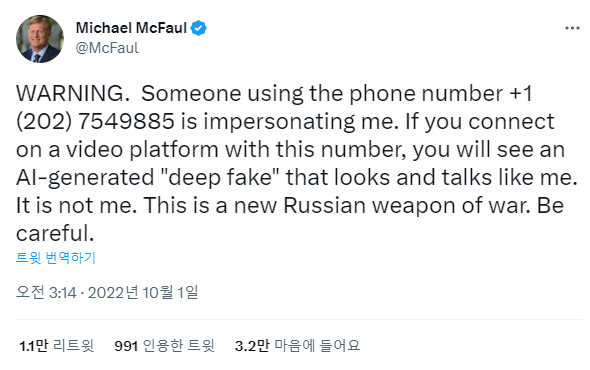Image resolution: width=590 pixels, height=370 pixels.
Task: Click the 리트윗 label
Action: [73, 346]
